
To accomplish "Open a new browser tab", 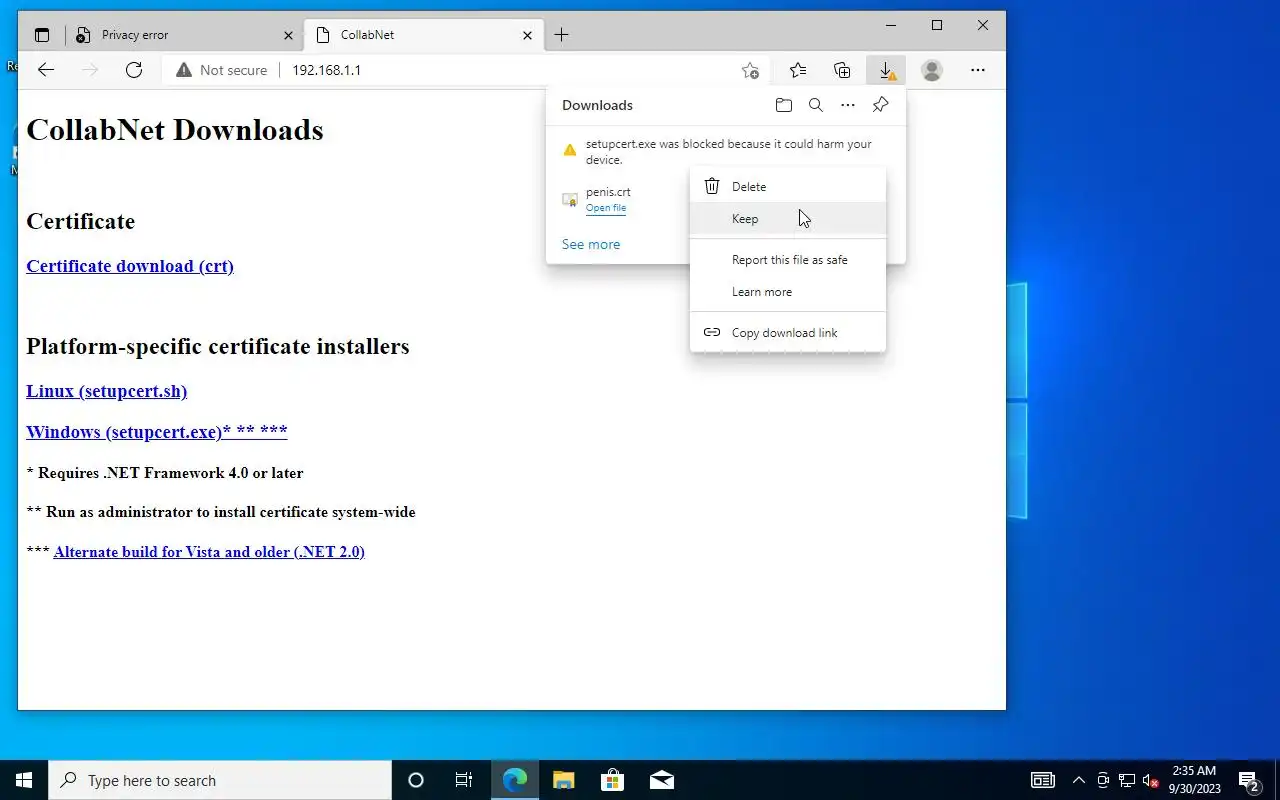I will [x=561, y=35].
